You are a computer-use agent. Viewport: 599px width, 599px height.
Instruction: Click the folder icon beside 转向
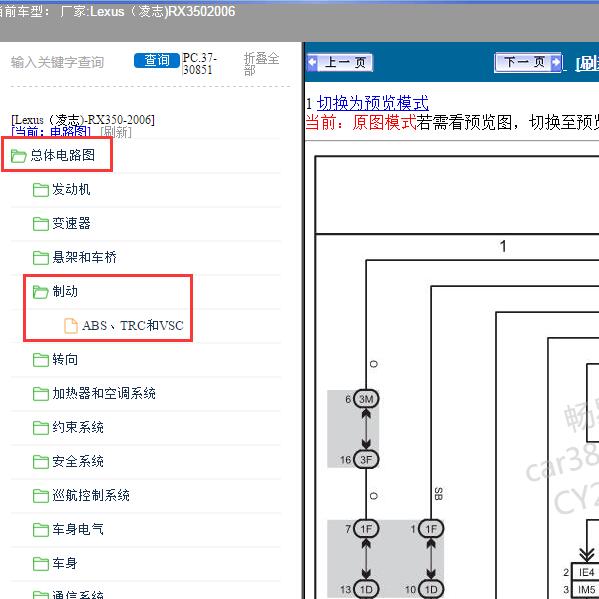pos(40,359)
